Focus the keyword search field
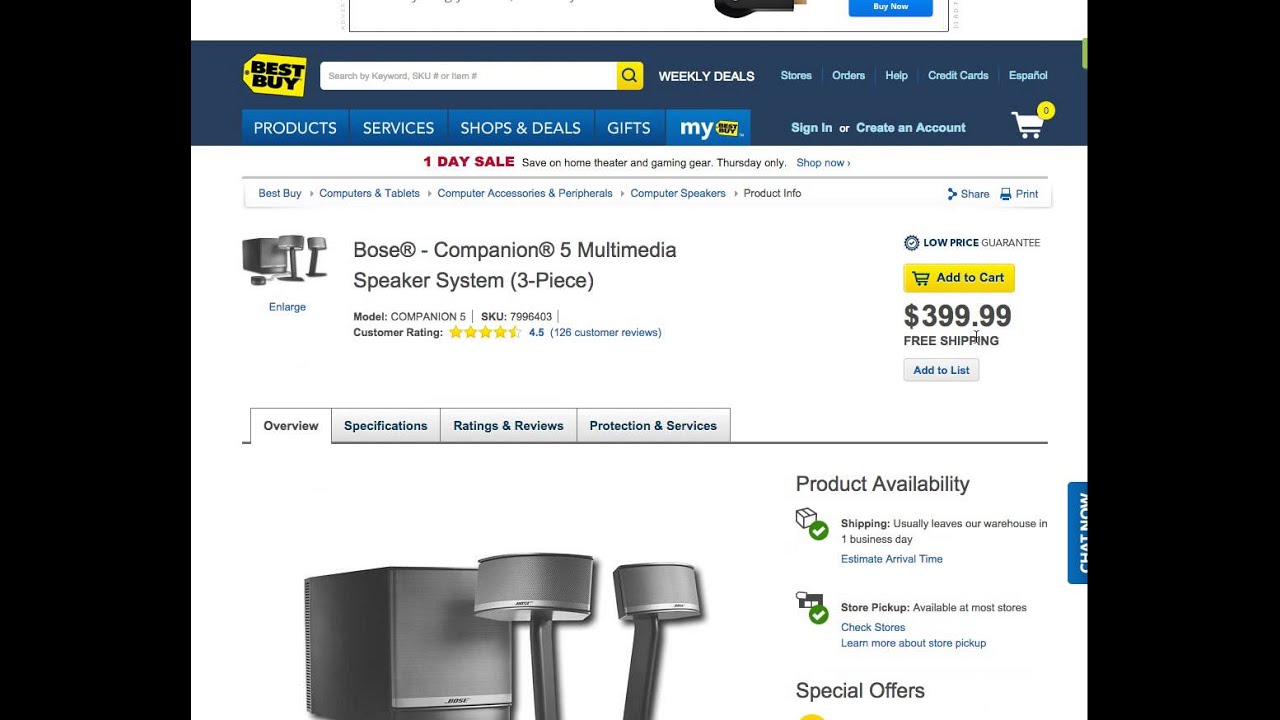The image size is (1280, 720). 468,76
